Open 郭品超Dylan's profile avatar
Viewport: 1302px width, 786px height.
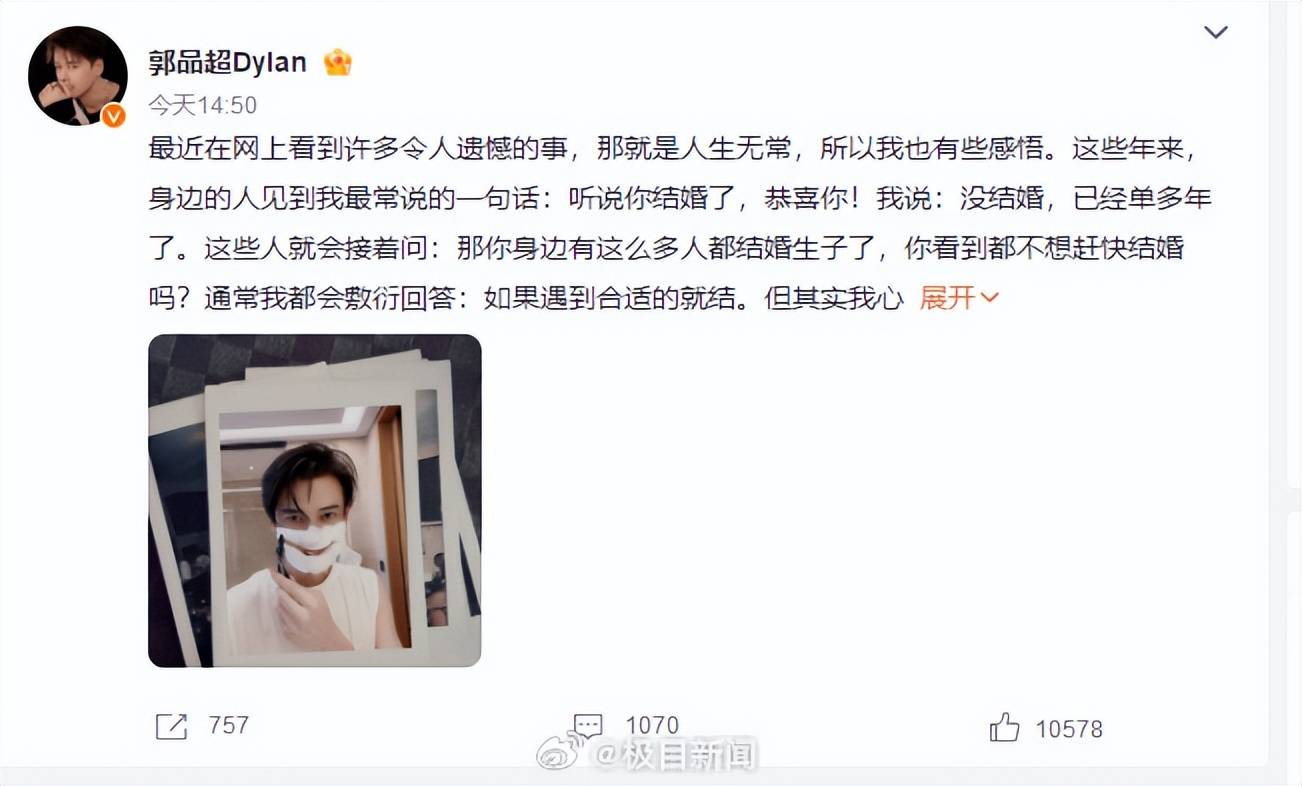click(78, 76)
